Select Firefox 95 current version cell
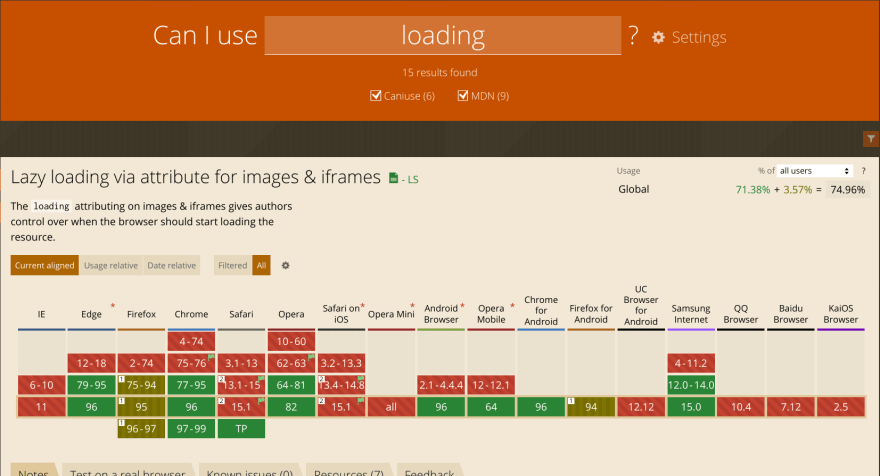 click(x=141, y=407)
